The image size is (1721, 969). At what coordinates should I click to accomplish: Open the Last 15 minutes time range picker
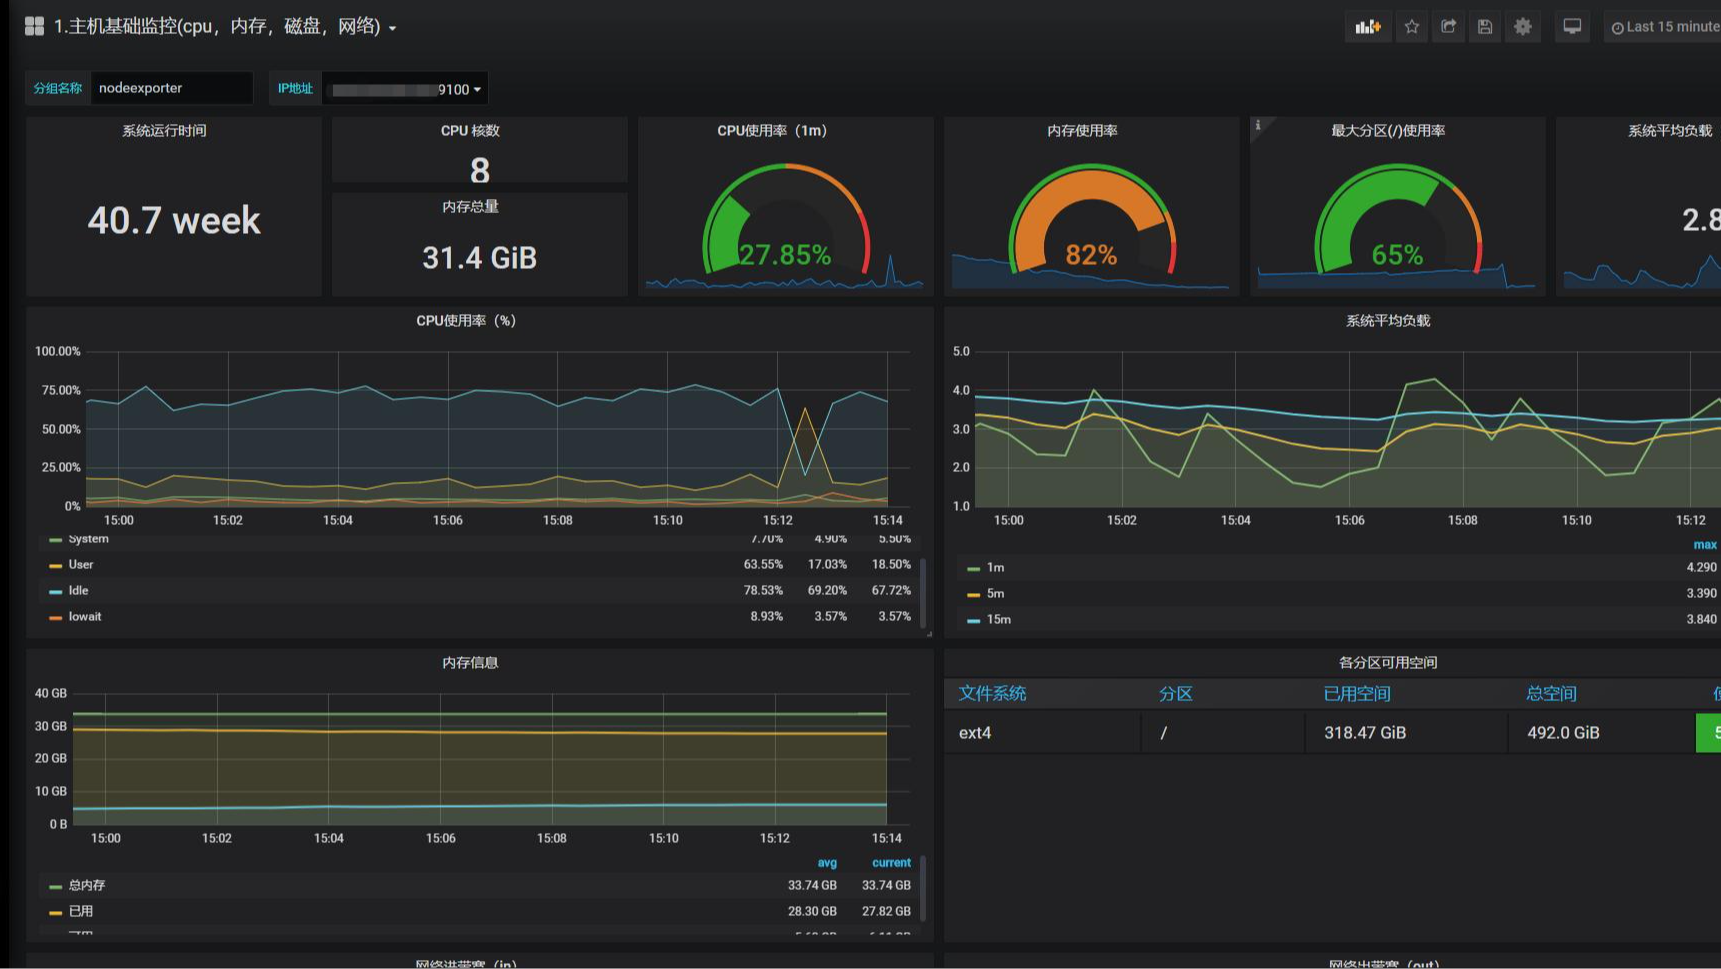tap(1663, 26)
